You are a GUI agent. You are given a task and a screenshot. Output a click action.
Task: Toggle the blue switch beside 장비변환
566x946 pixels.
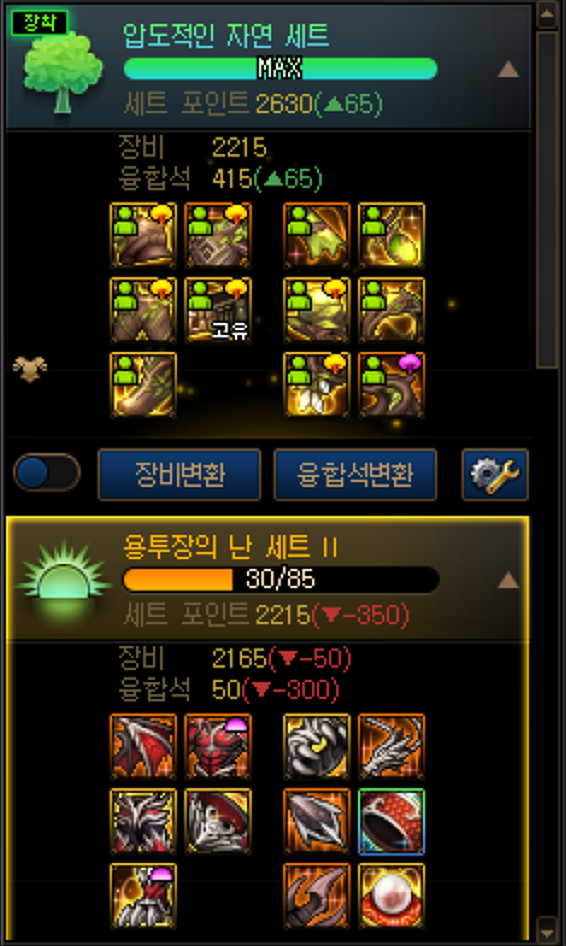(46, 473)
